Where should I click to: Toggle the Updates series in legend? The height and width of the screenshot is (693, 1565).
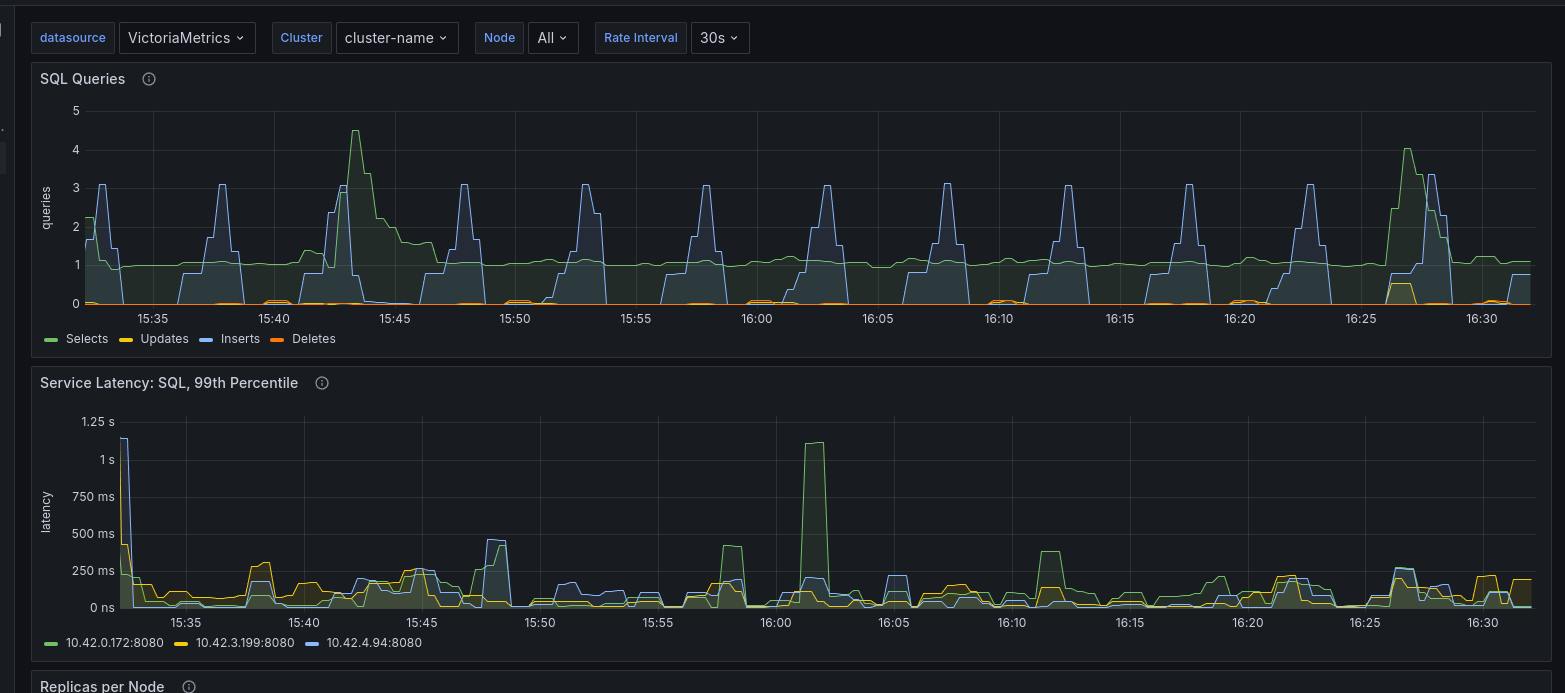pyautogui.click(x=164, y=339)
